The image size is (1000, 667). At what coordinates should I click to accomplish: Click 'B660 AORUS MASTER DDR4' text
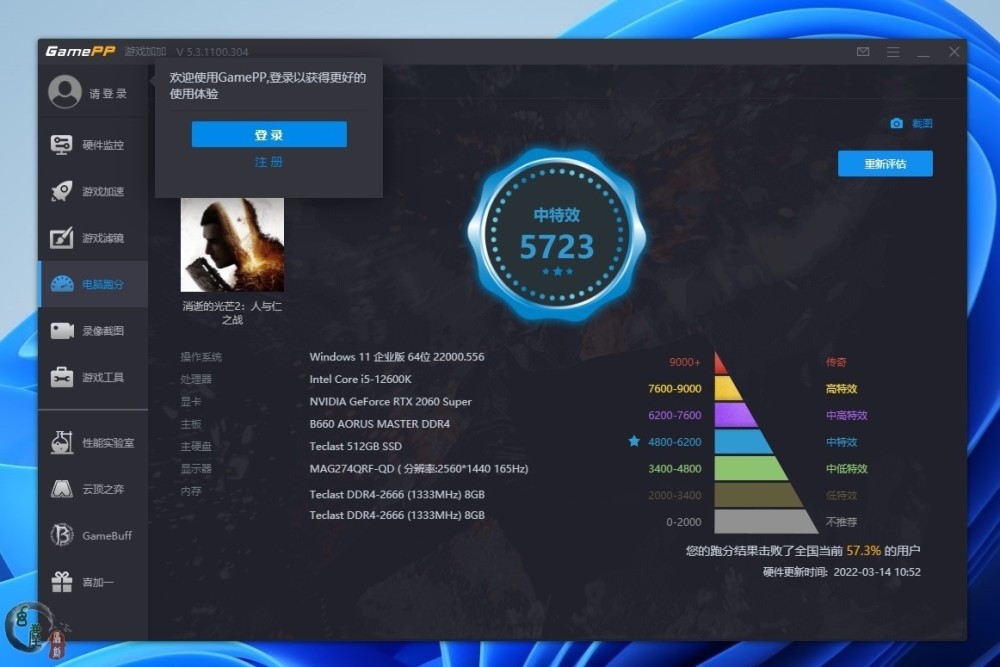tap(379, 423)
